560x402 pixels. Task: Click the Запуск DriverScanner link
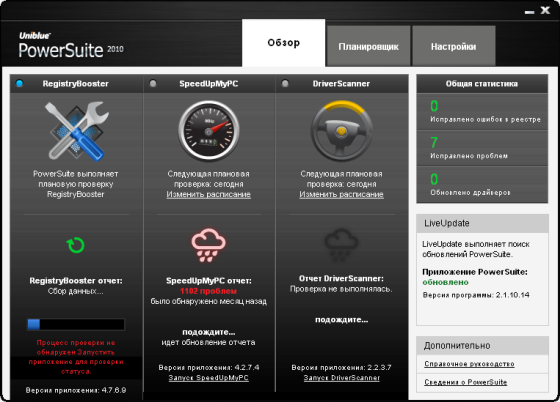pos(342,378)
